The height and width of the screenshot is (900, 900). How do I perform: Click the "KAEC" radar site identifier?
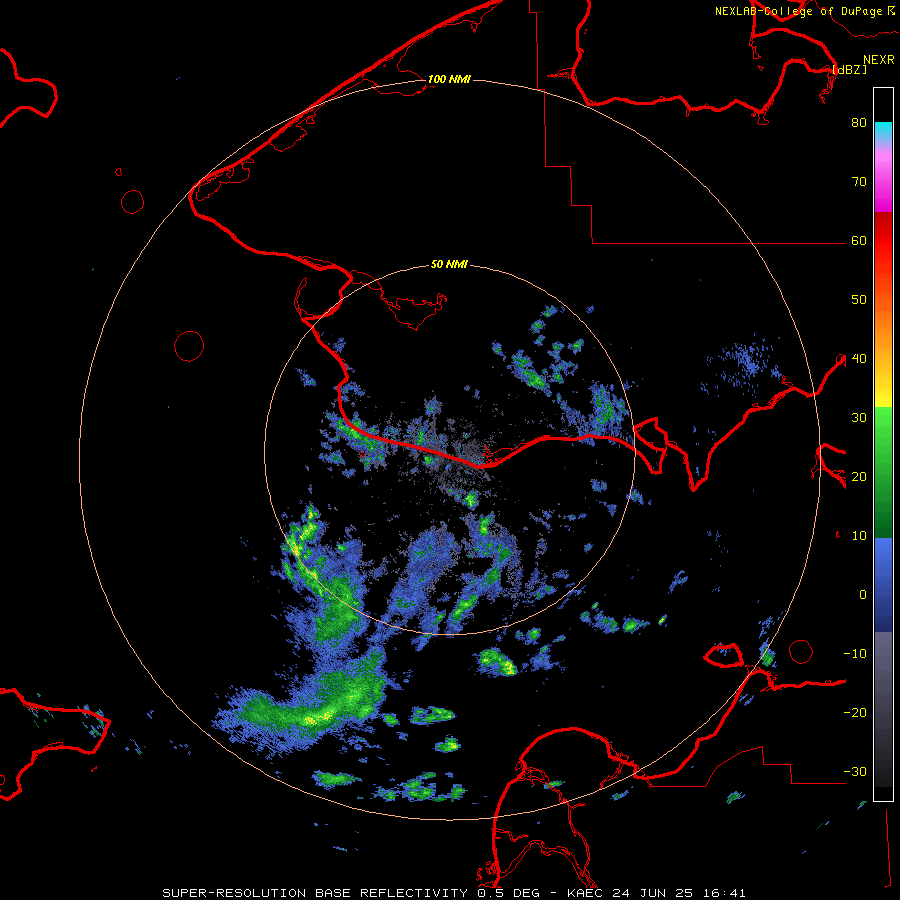585,893
